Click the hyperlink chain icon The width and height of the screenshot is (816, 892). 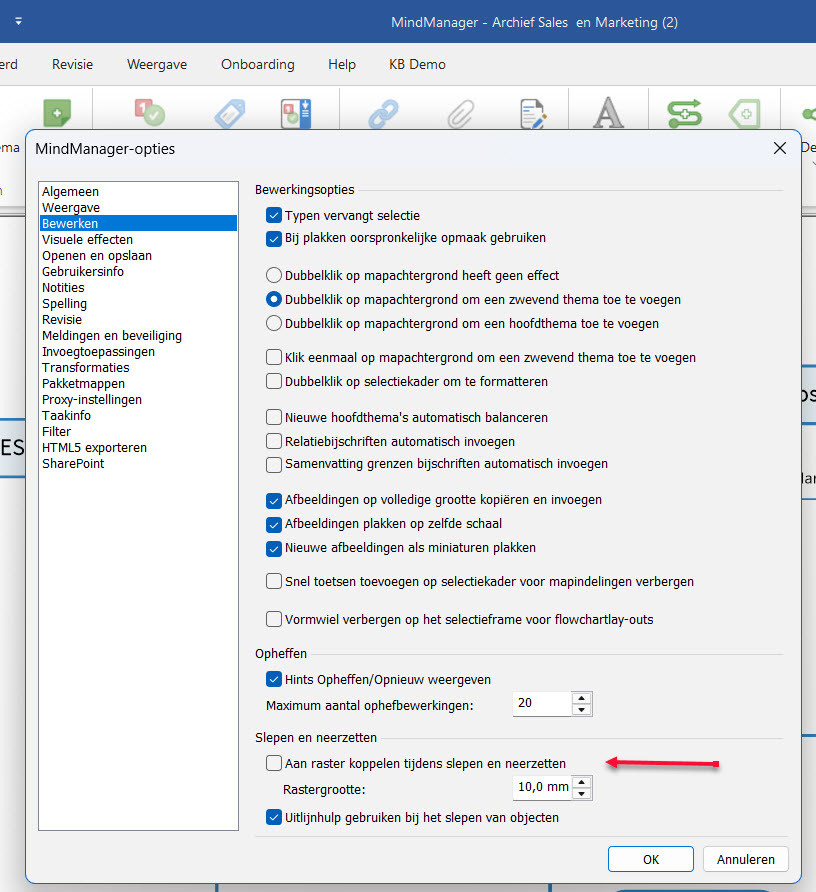pos(383,113)
